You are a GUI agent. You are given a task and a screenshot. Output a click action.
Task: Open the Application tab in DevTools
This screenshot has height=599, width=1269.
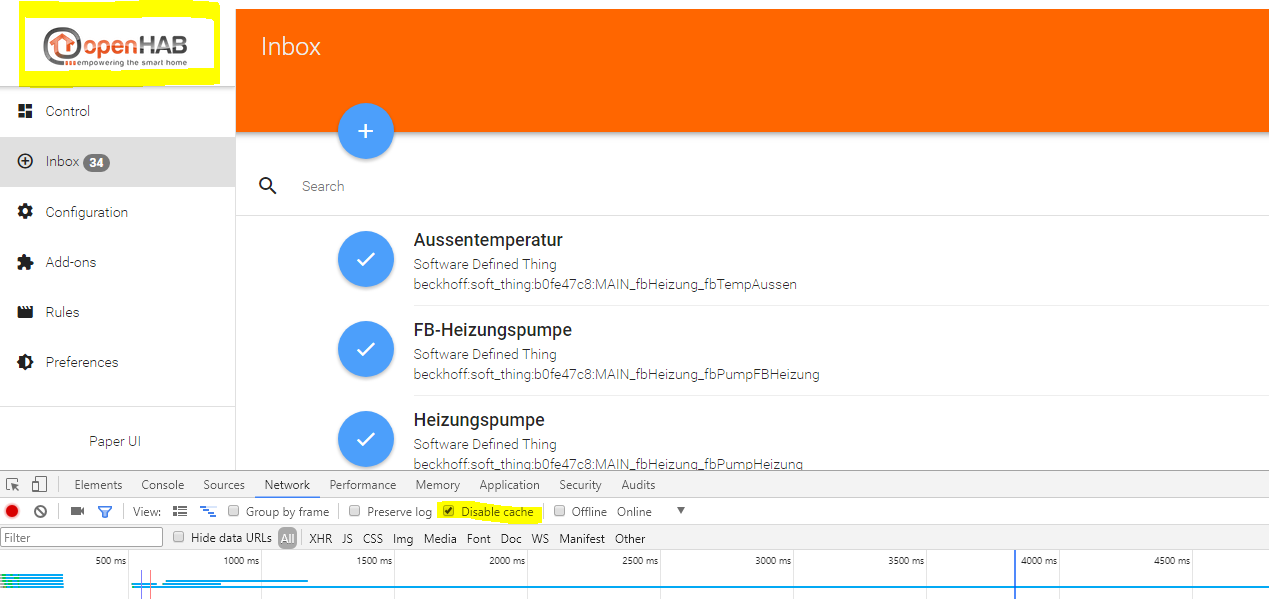(509, 484)
